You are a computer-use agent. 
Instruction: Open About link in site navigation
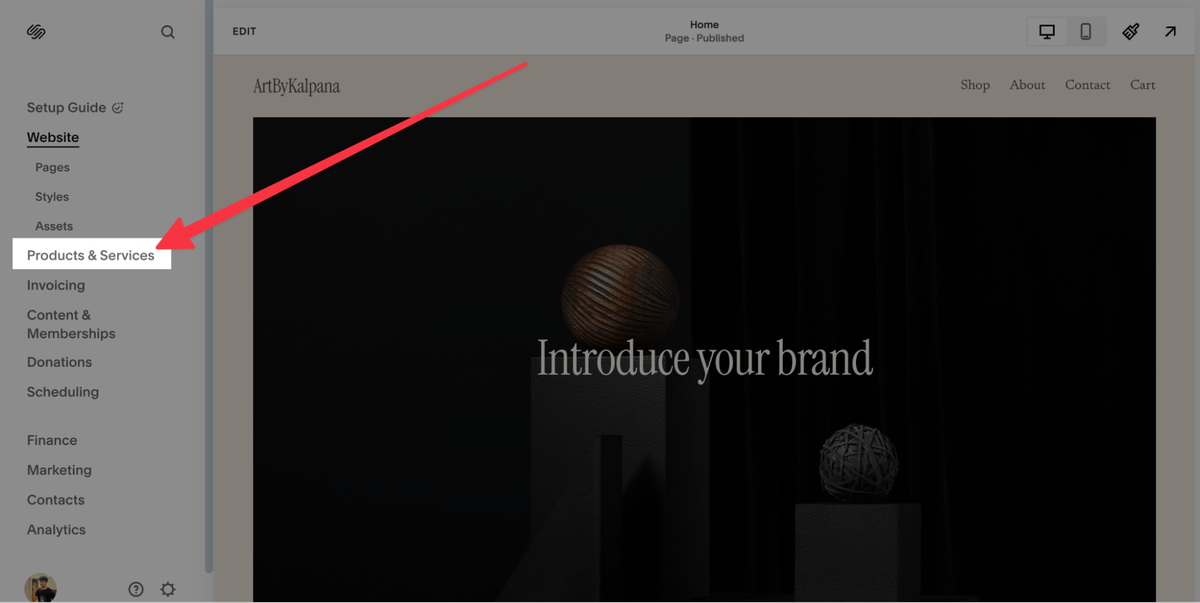(x=1027, y=85)
